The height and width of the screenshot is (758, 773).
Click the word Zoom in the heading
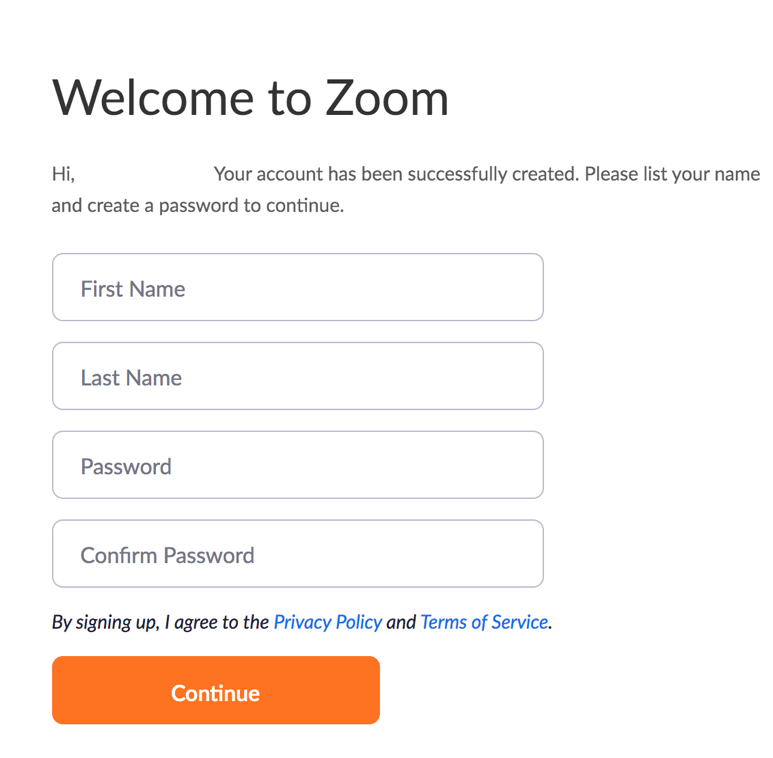(386, 98)
